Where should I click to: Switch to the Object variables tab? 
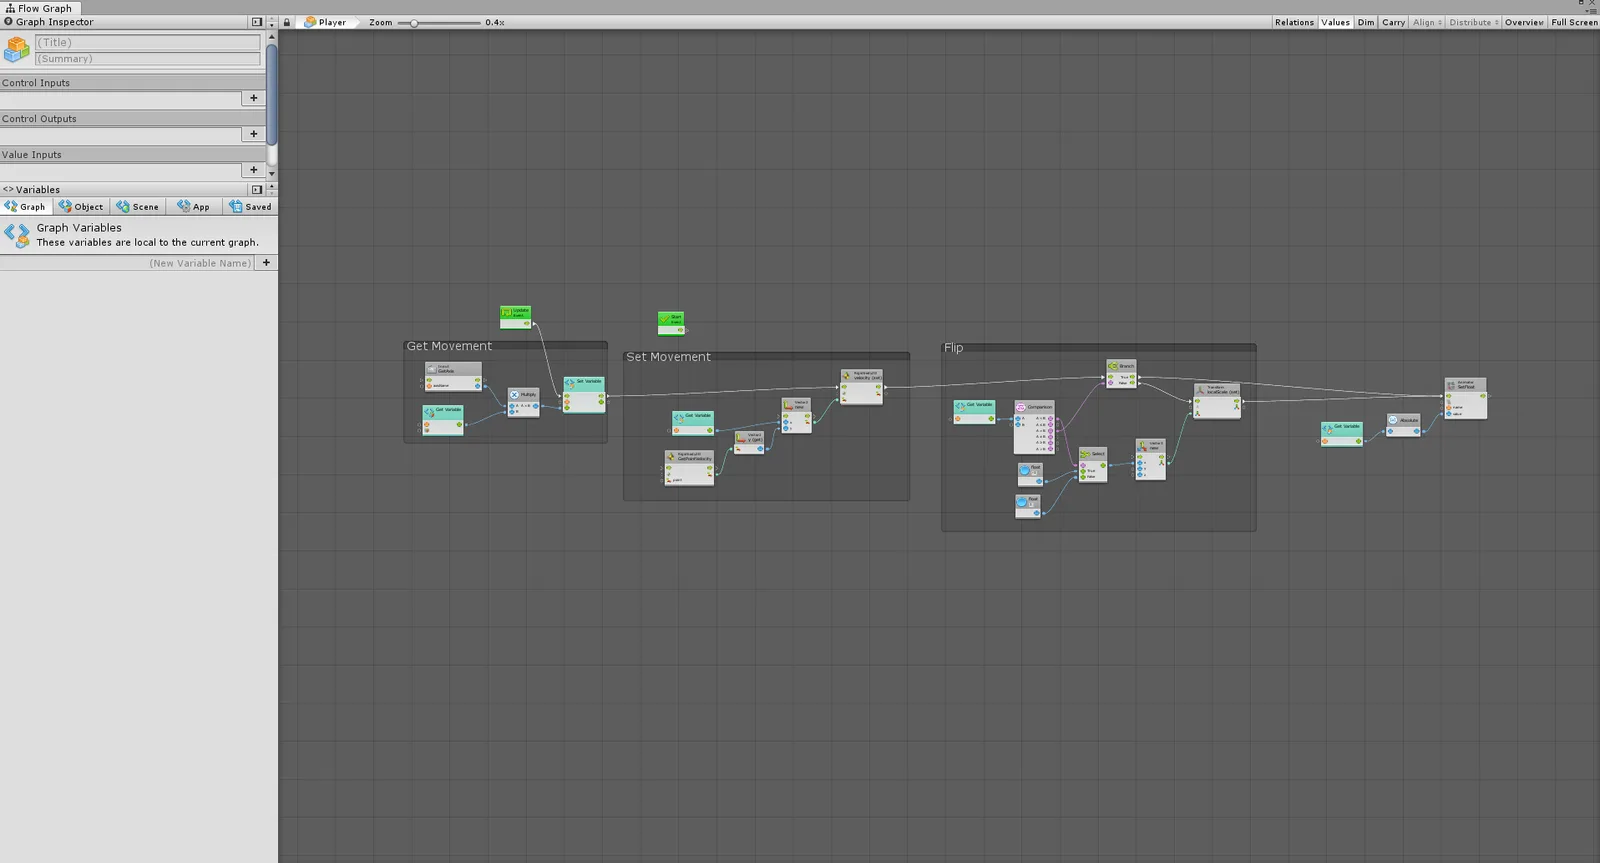(x=81, y=206)
